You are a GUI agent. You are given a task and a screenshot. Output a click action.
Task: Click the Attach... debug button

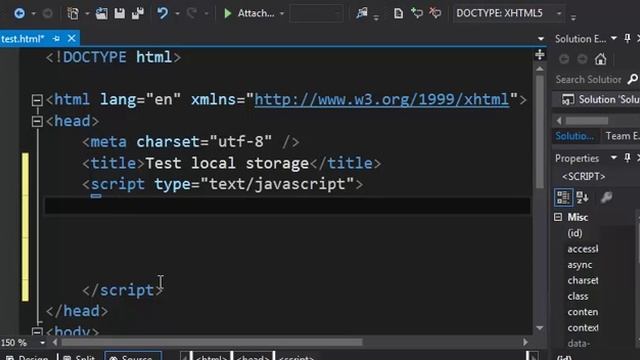coord(249,13)
